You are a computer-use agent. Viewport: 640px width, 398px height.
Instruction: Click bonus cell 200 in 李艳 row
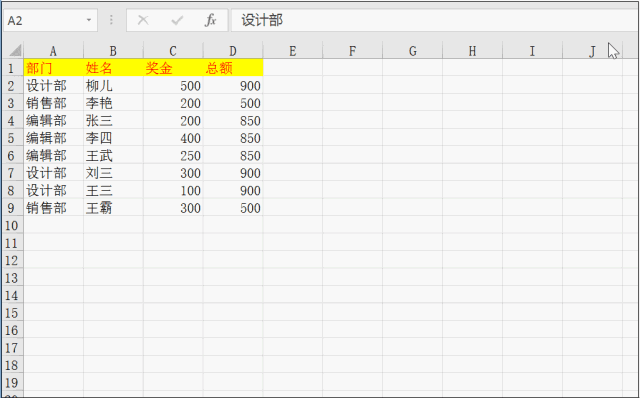tap(173, 103)
